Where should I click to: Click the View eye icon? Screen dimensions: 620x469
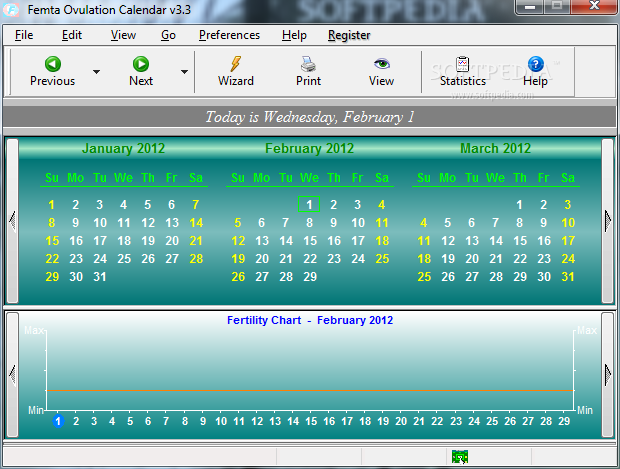[x=382, y=63]
